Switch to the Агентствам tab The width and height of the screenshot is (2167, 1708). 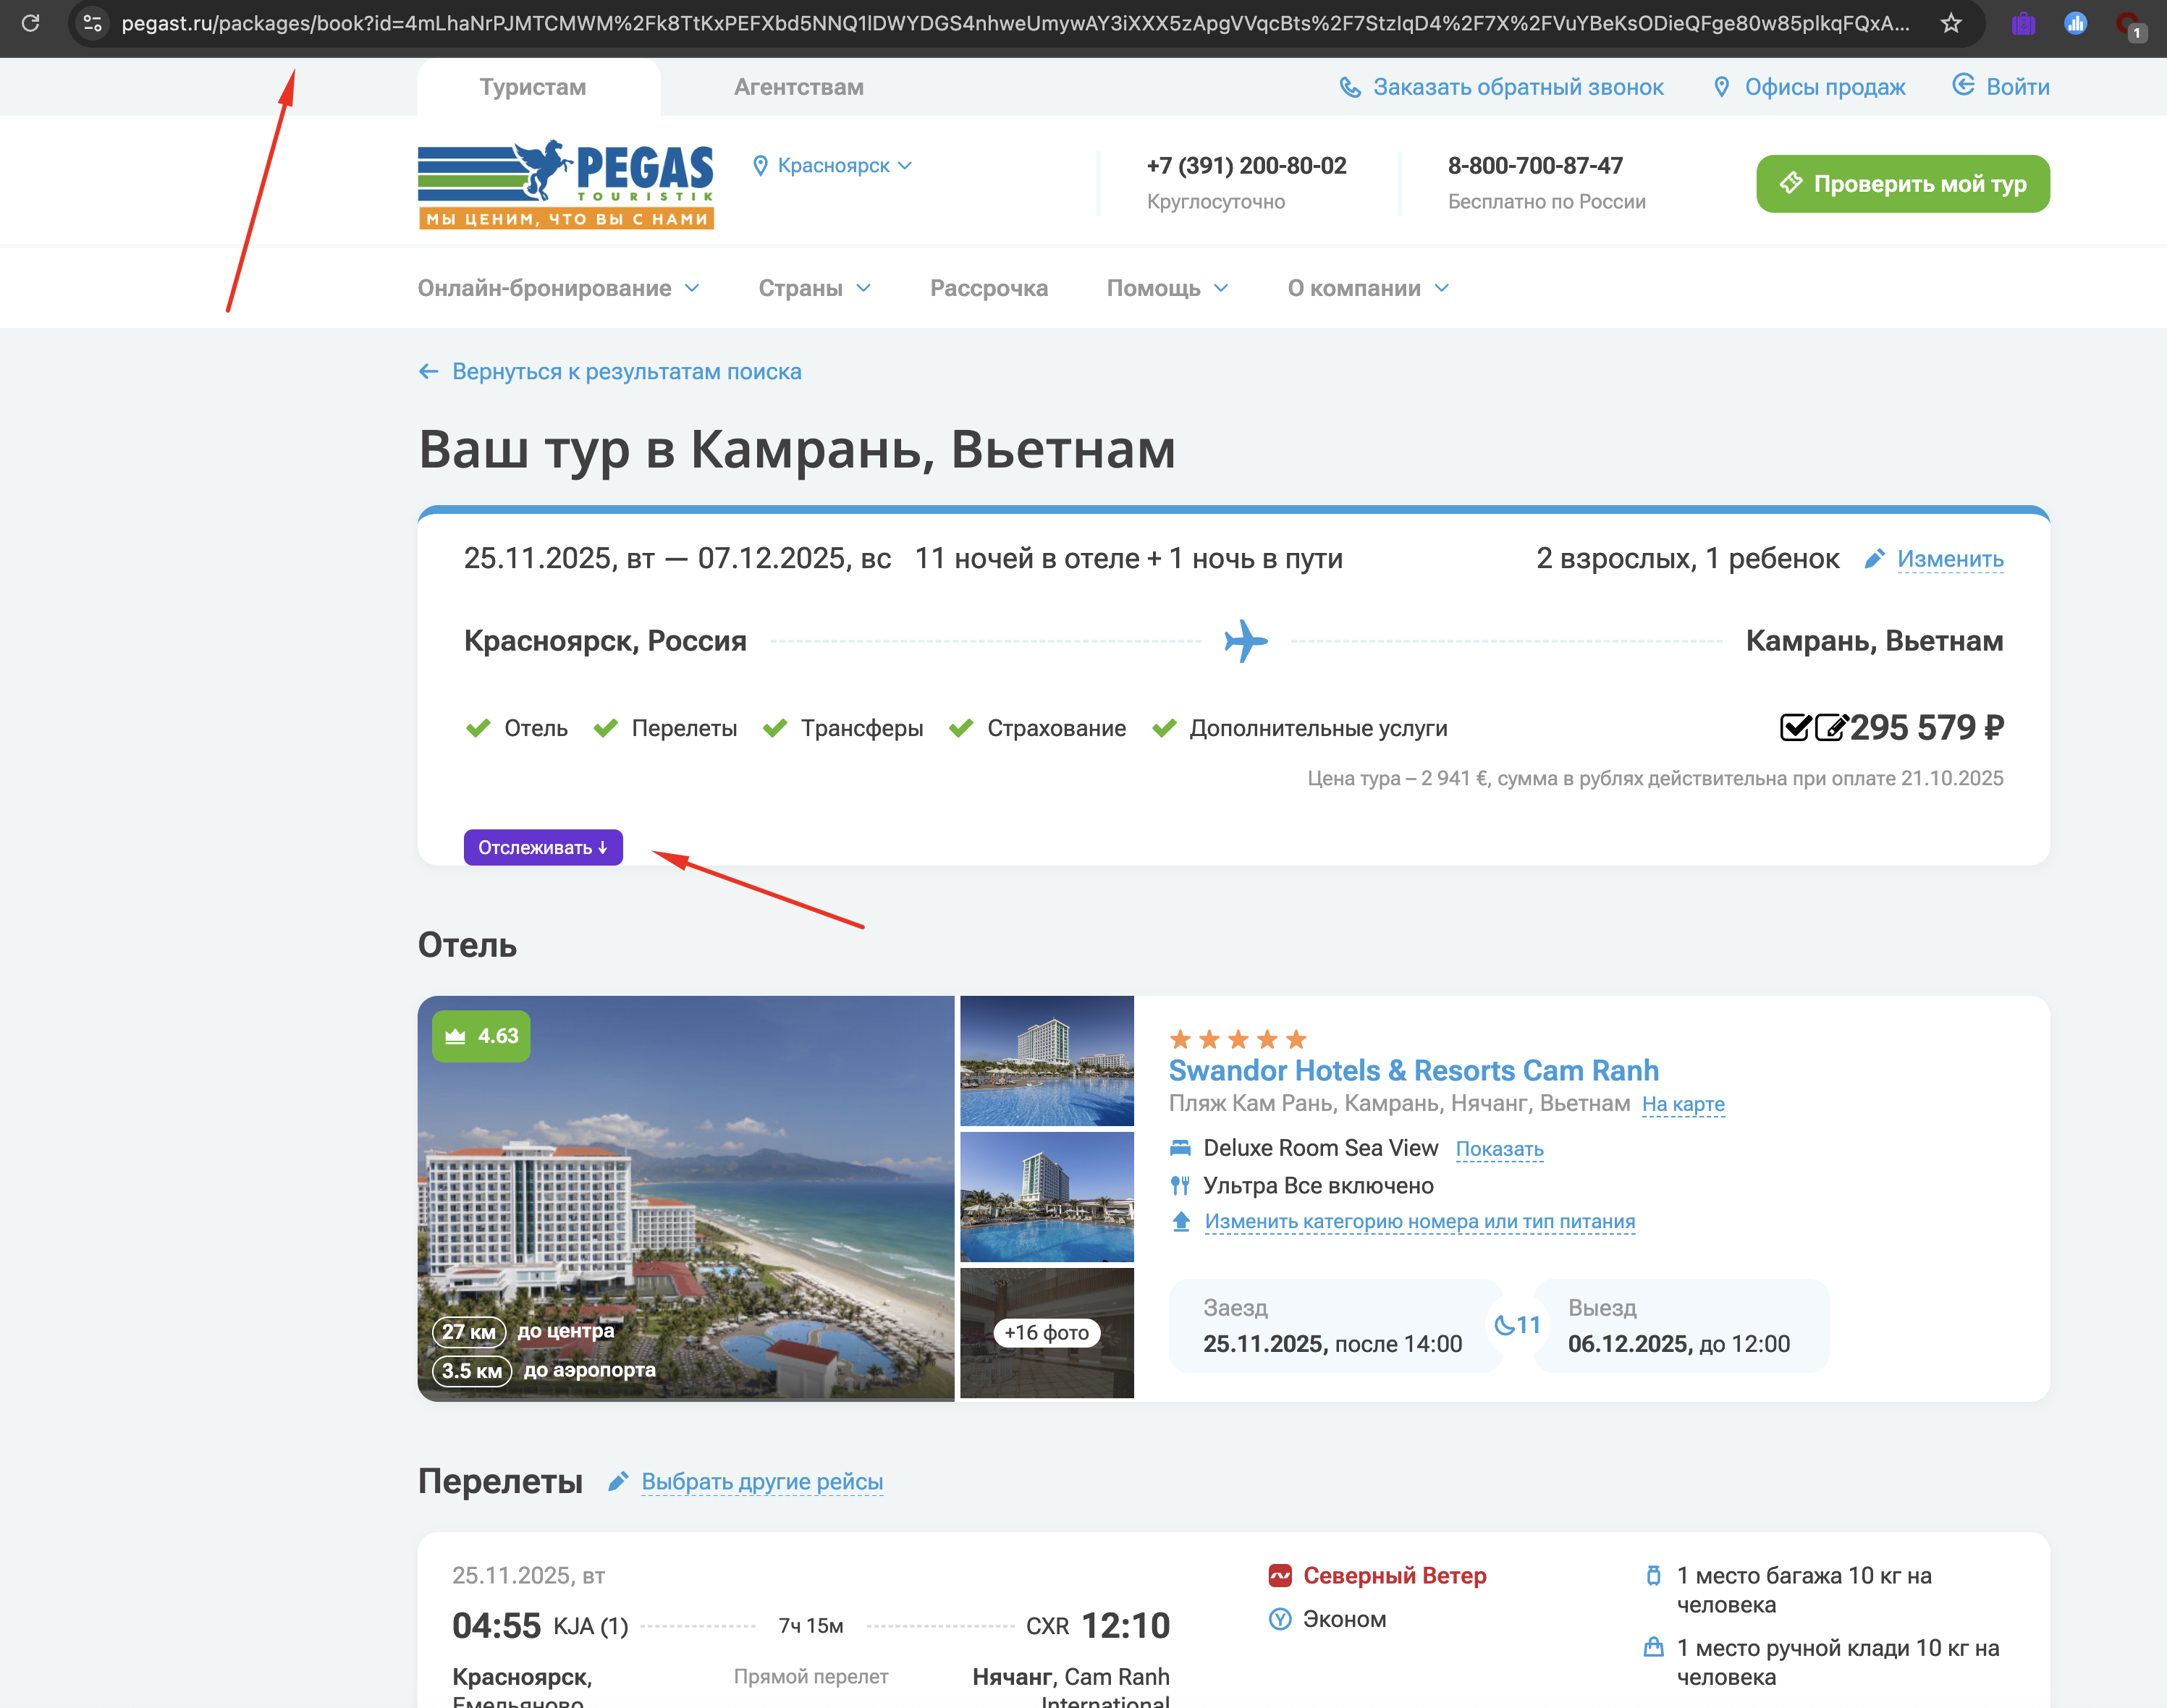(x=798, y=87)
